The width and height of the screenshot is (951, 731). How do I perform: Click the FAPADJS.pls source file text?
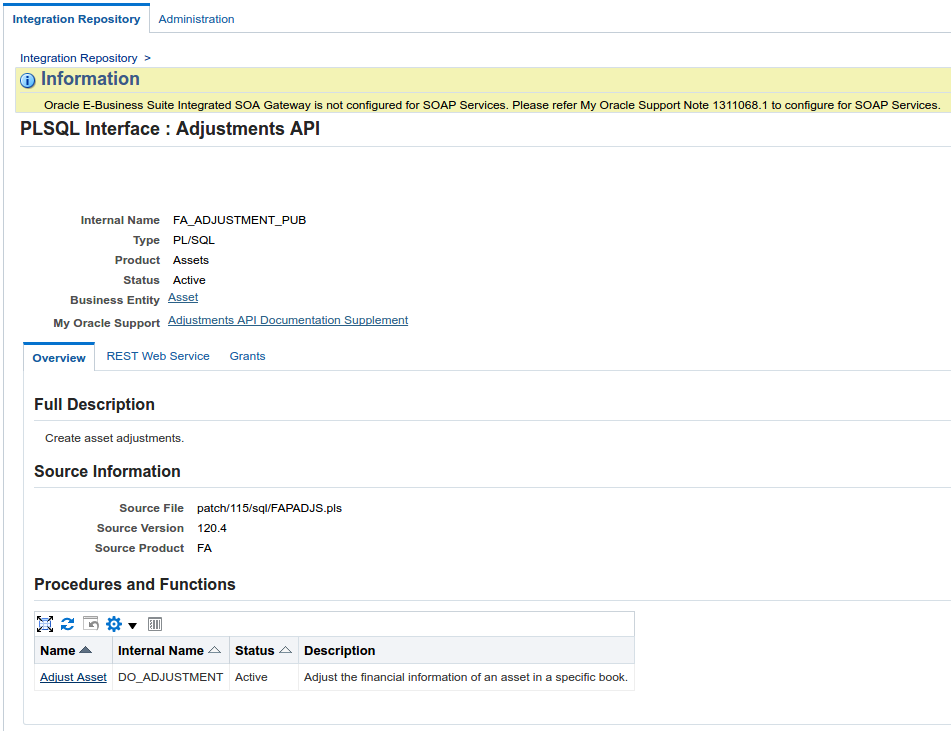pos(270,508)
